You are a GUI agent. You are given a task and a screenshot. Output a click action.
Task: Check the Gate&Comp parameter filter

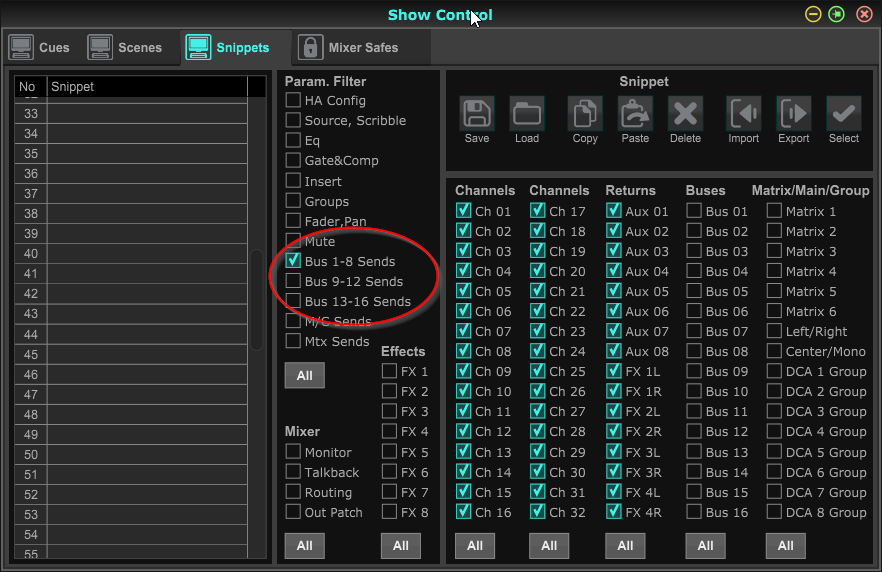click(x=293, y=160)
